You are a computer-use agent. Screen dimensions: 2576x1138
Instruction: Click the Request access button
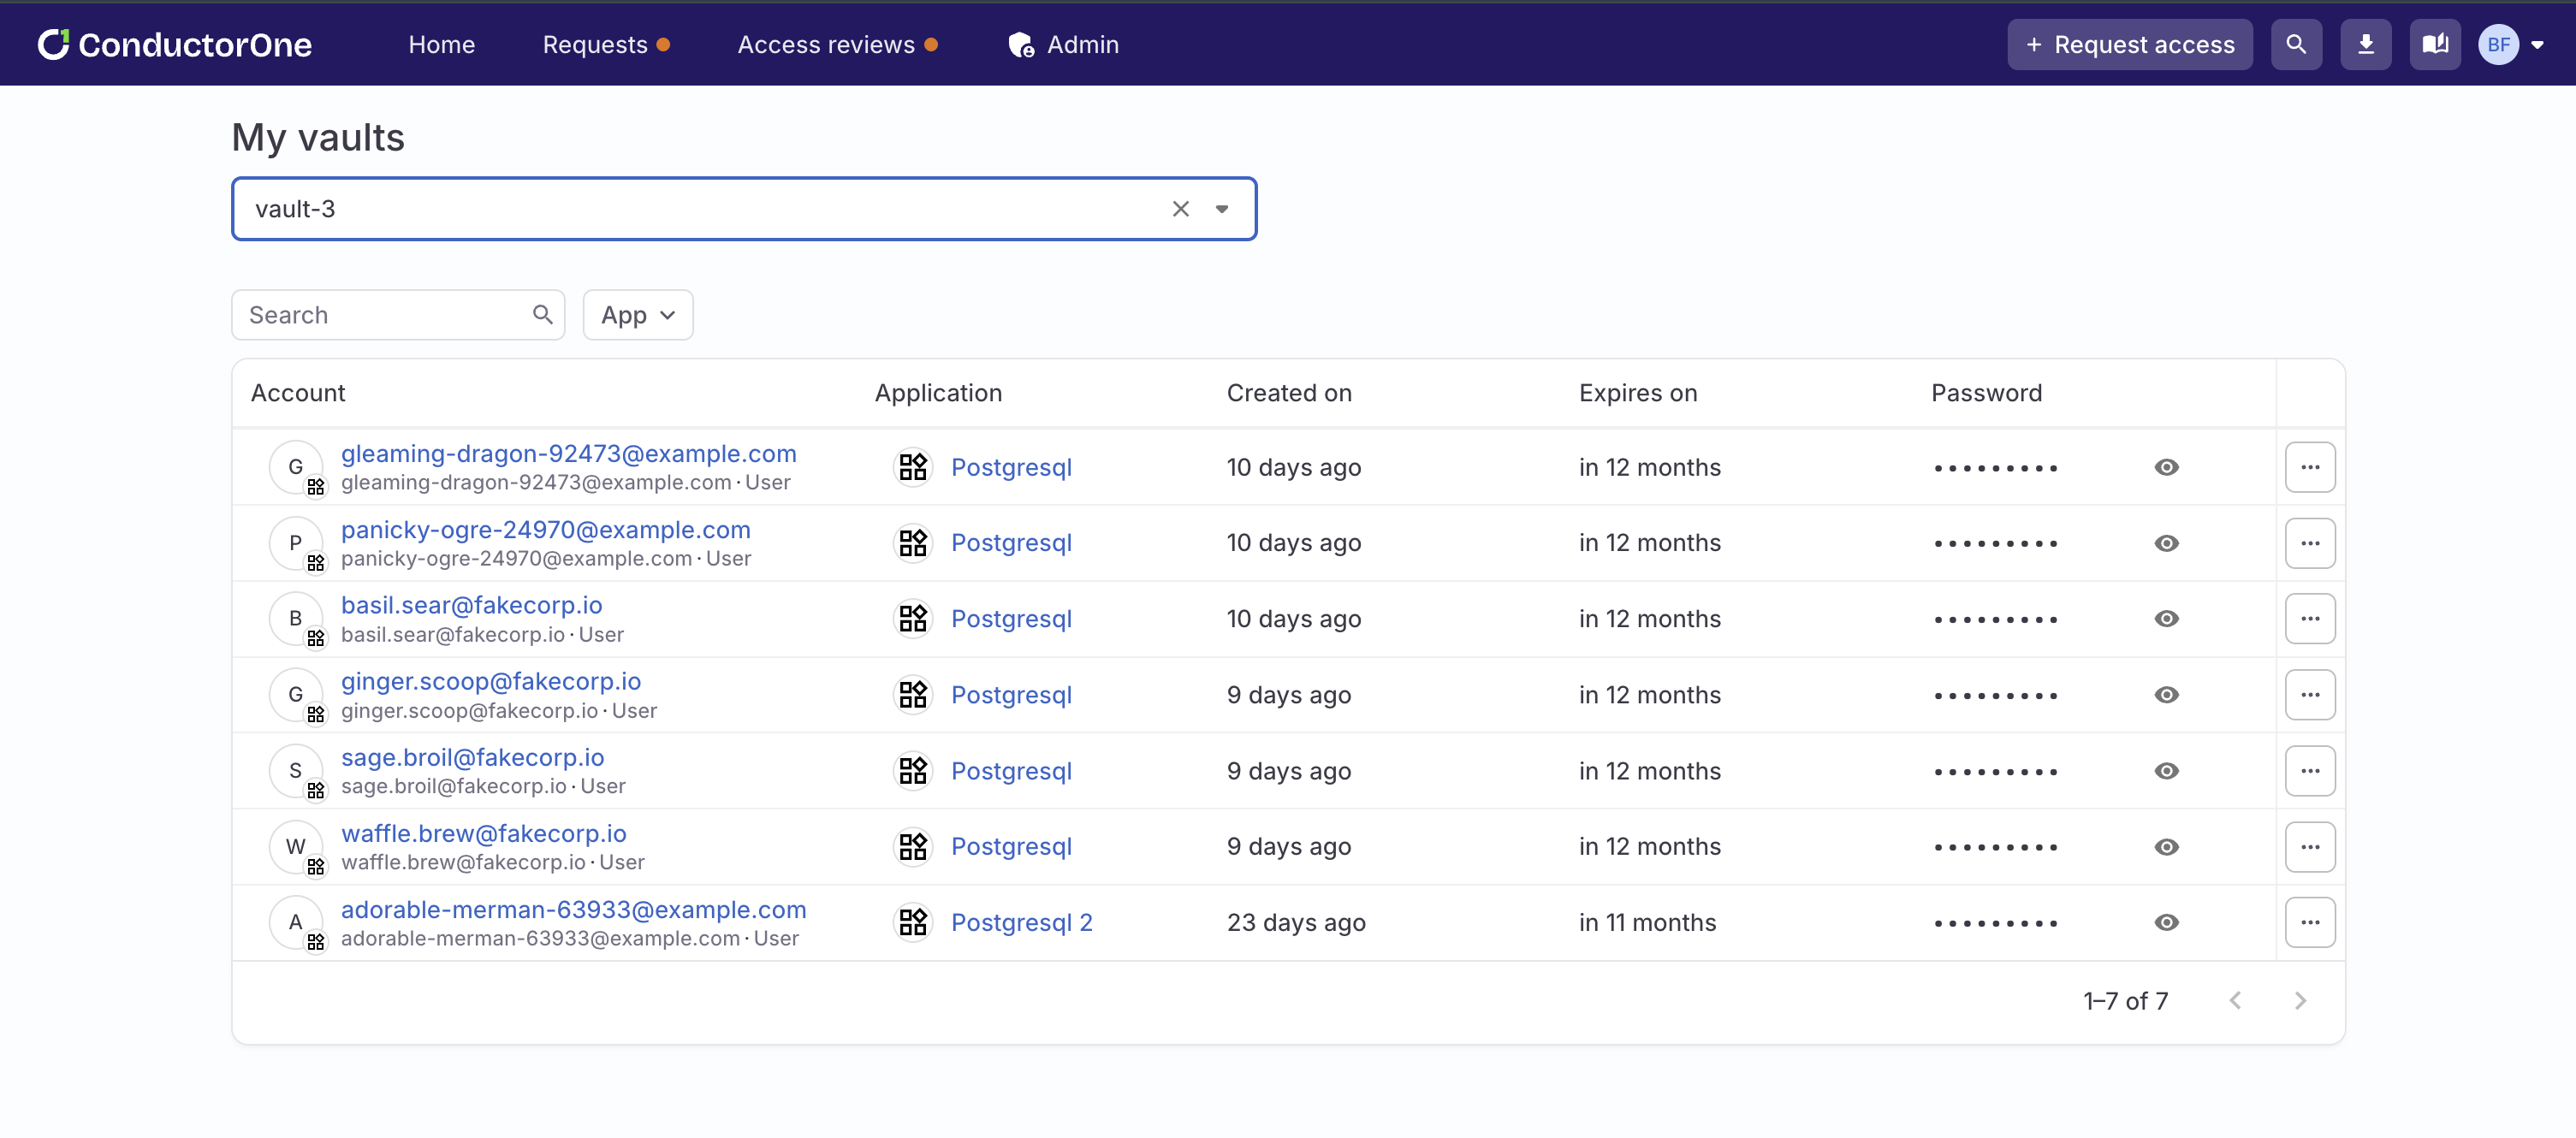tap(2129, 44)
